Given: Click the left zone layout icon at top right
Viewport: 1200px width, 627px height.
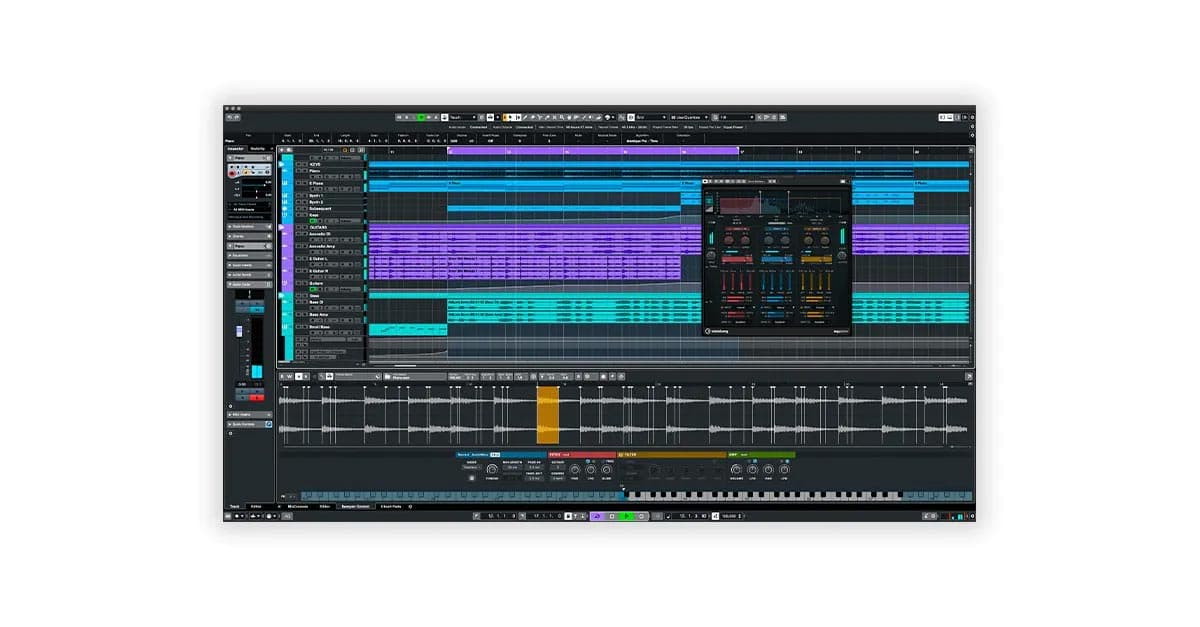Looking at the screenshot, I should coord(942,117).
